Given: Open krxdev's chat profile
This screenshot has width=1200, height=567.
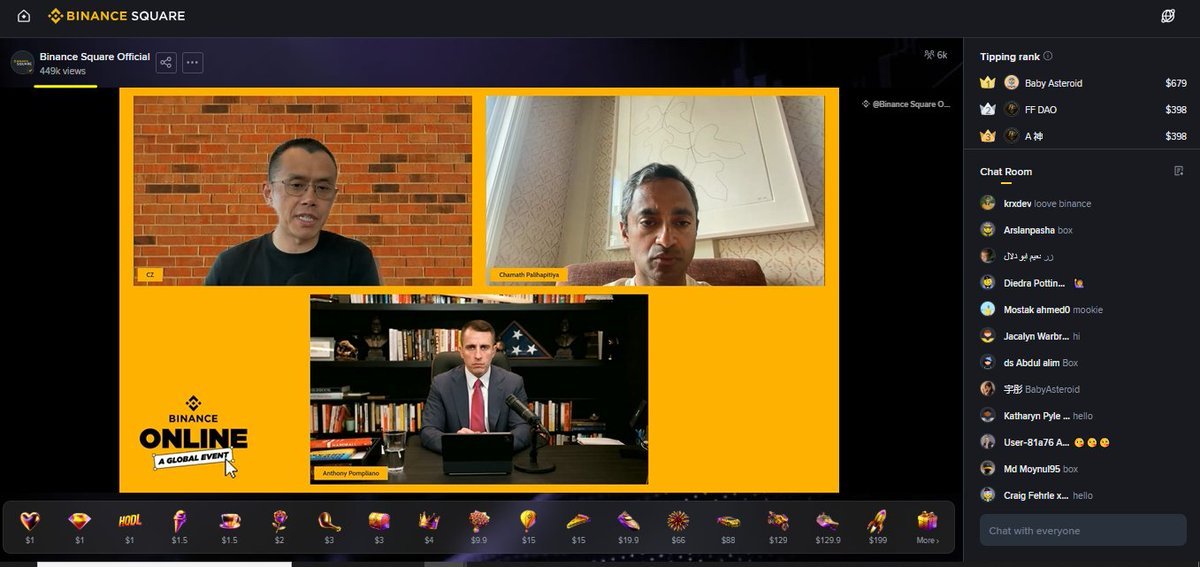Looking at the screenshot, I should (1036, 203).
